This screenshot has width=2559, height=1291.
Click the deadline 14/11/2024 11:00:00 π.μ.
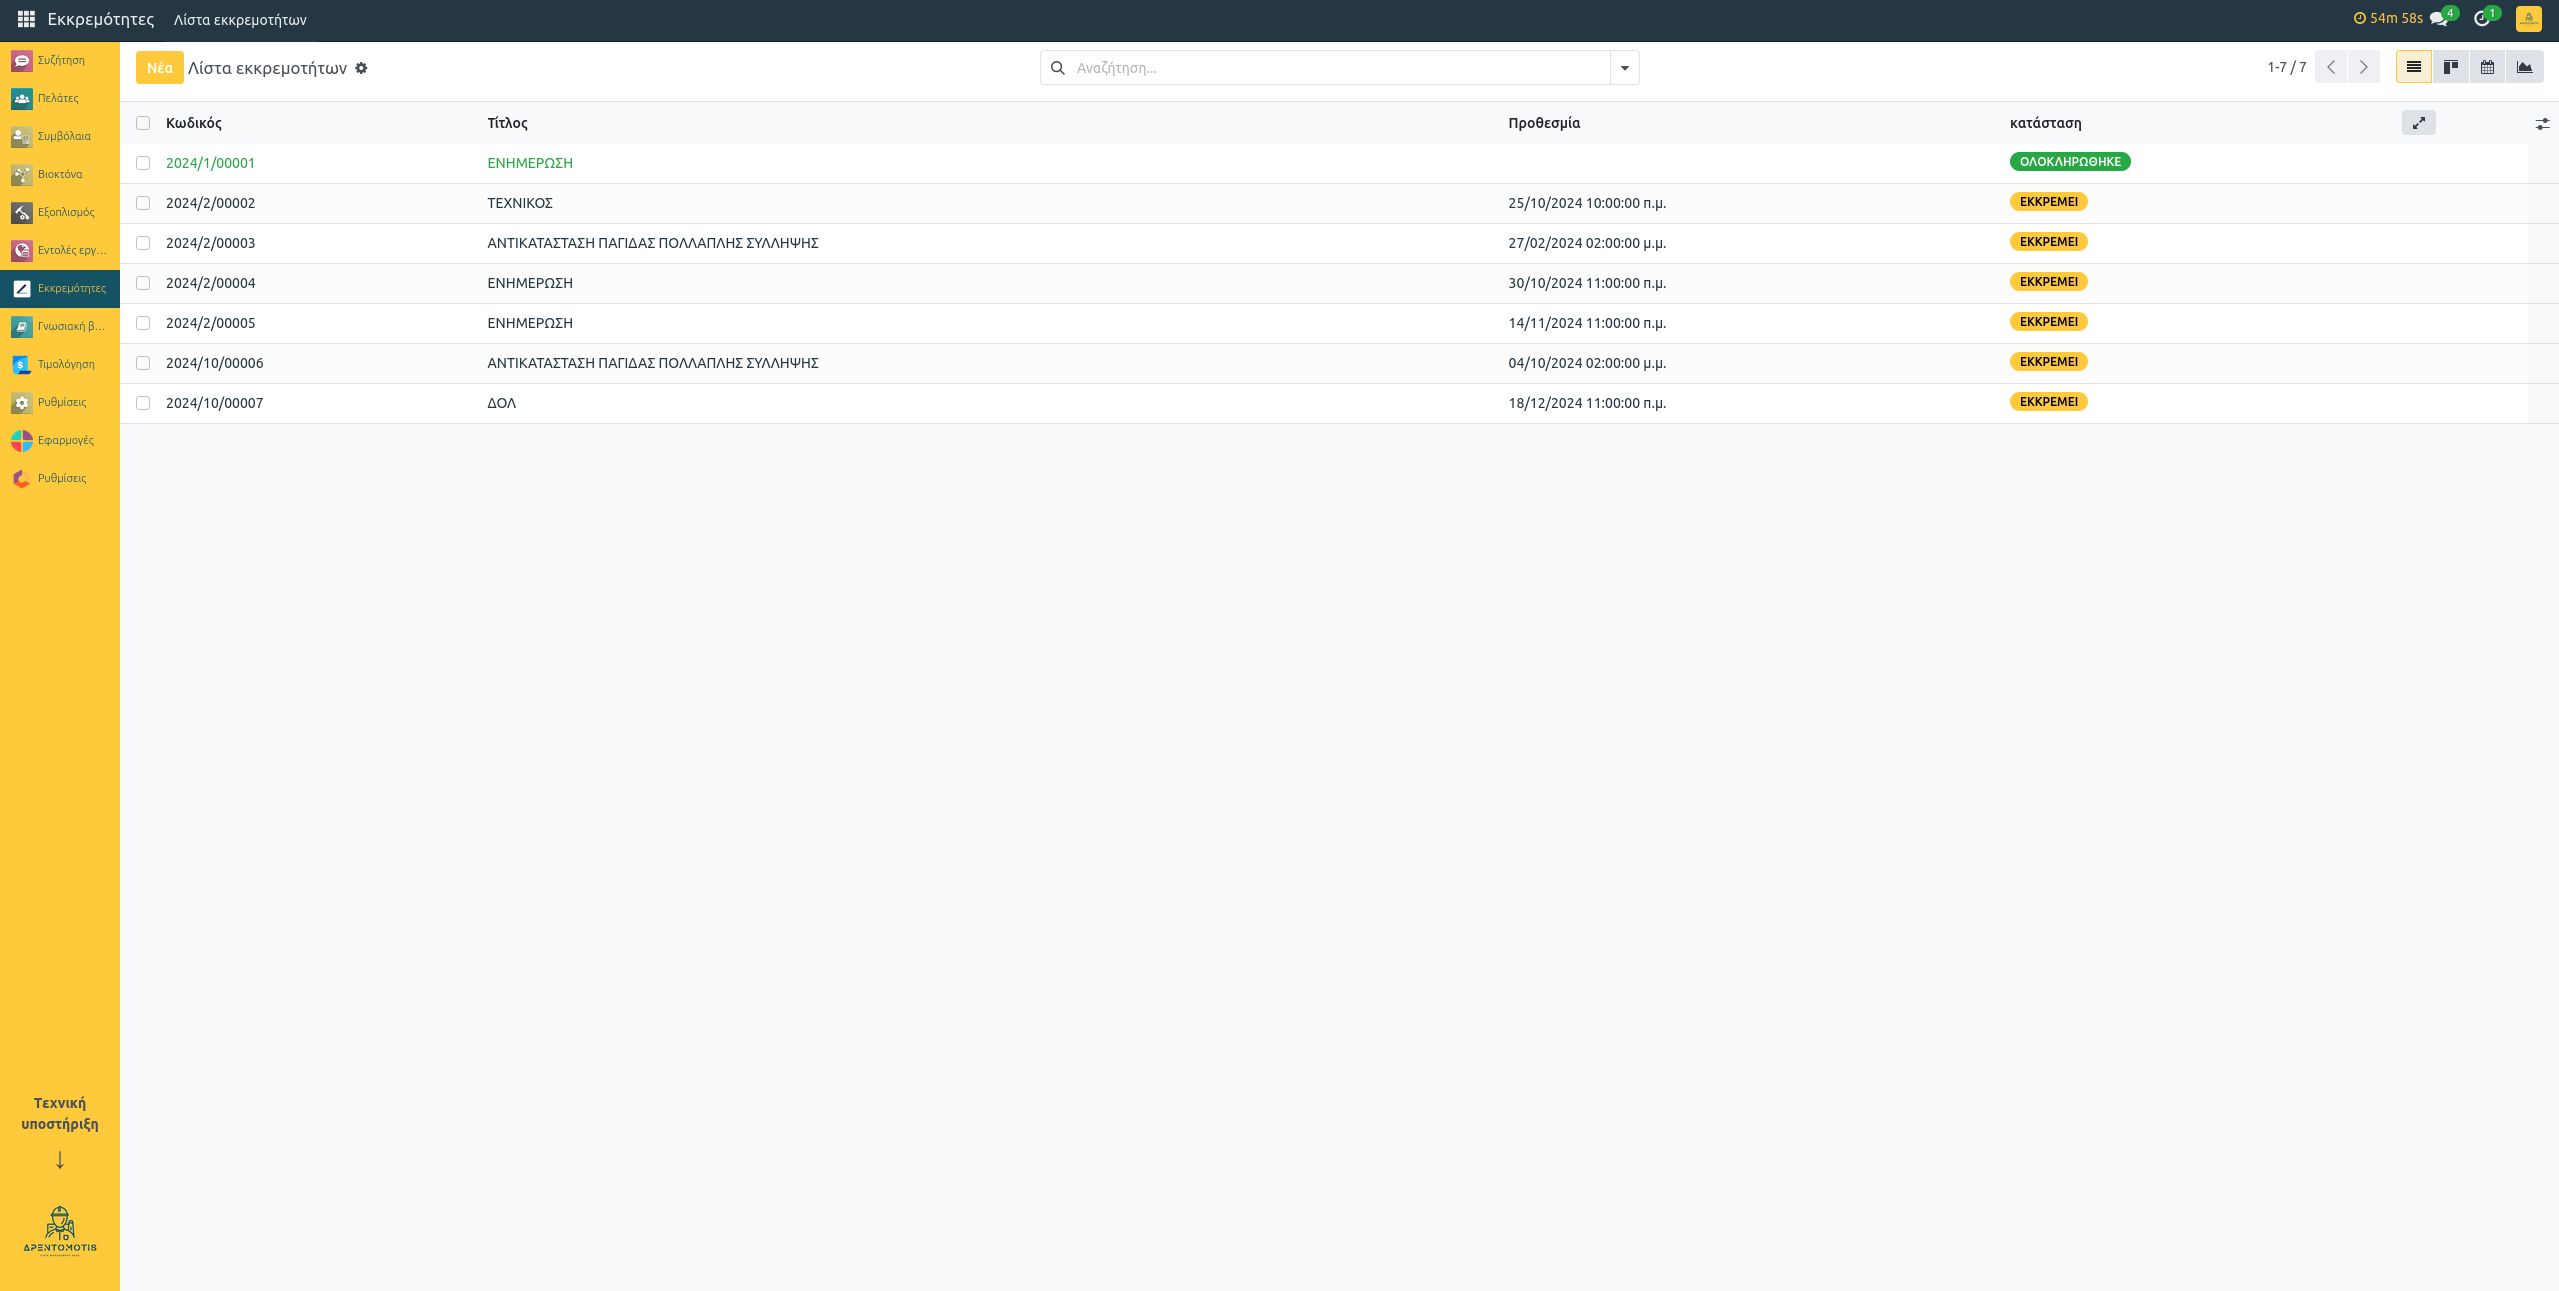click(x=1587, y=323)
